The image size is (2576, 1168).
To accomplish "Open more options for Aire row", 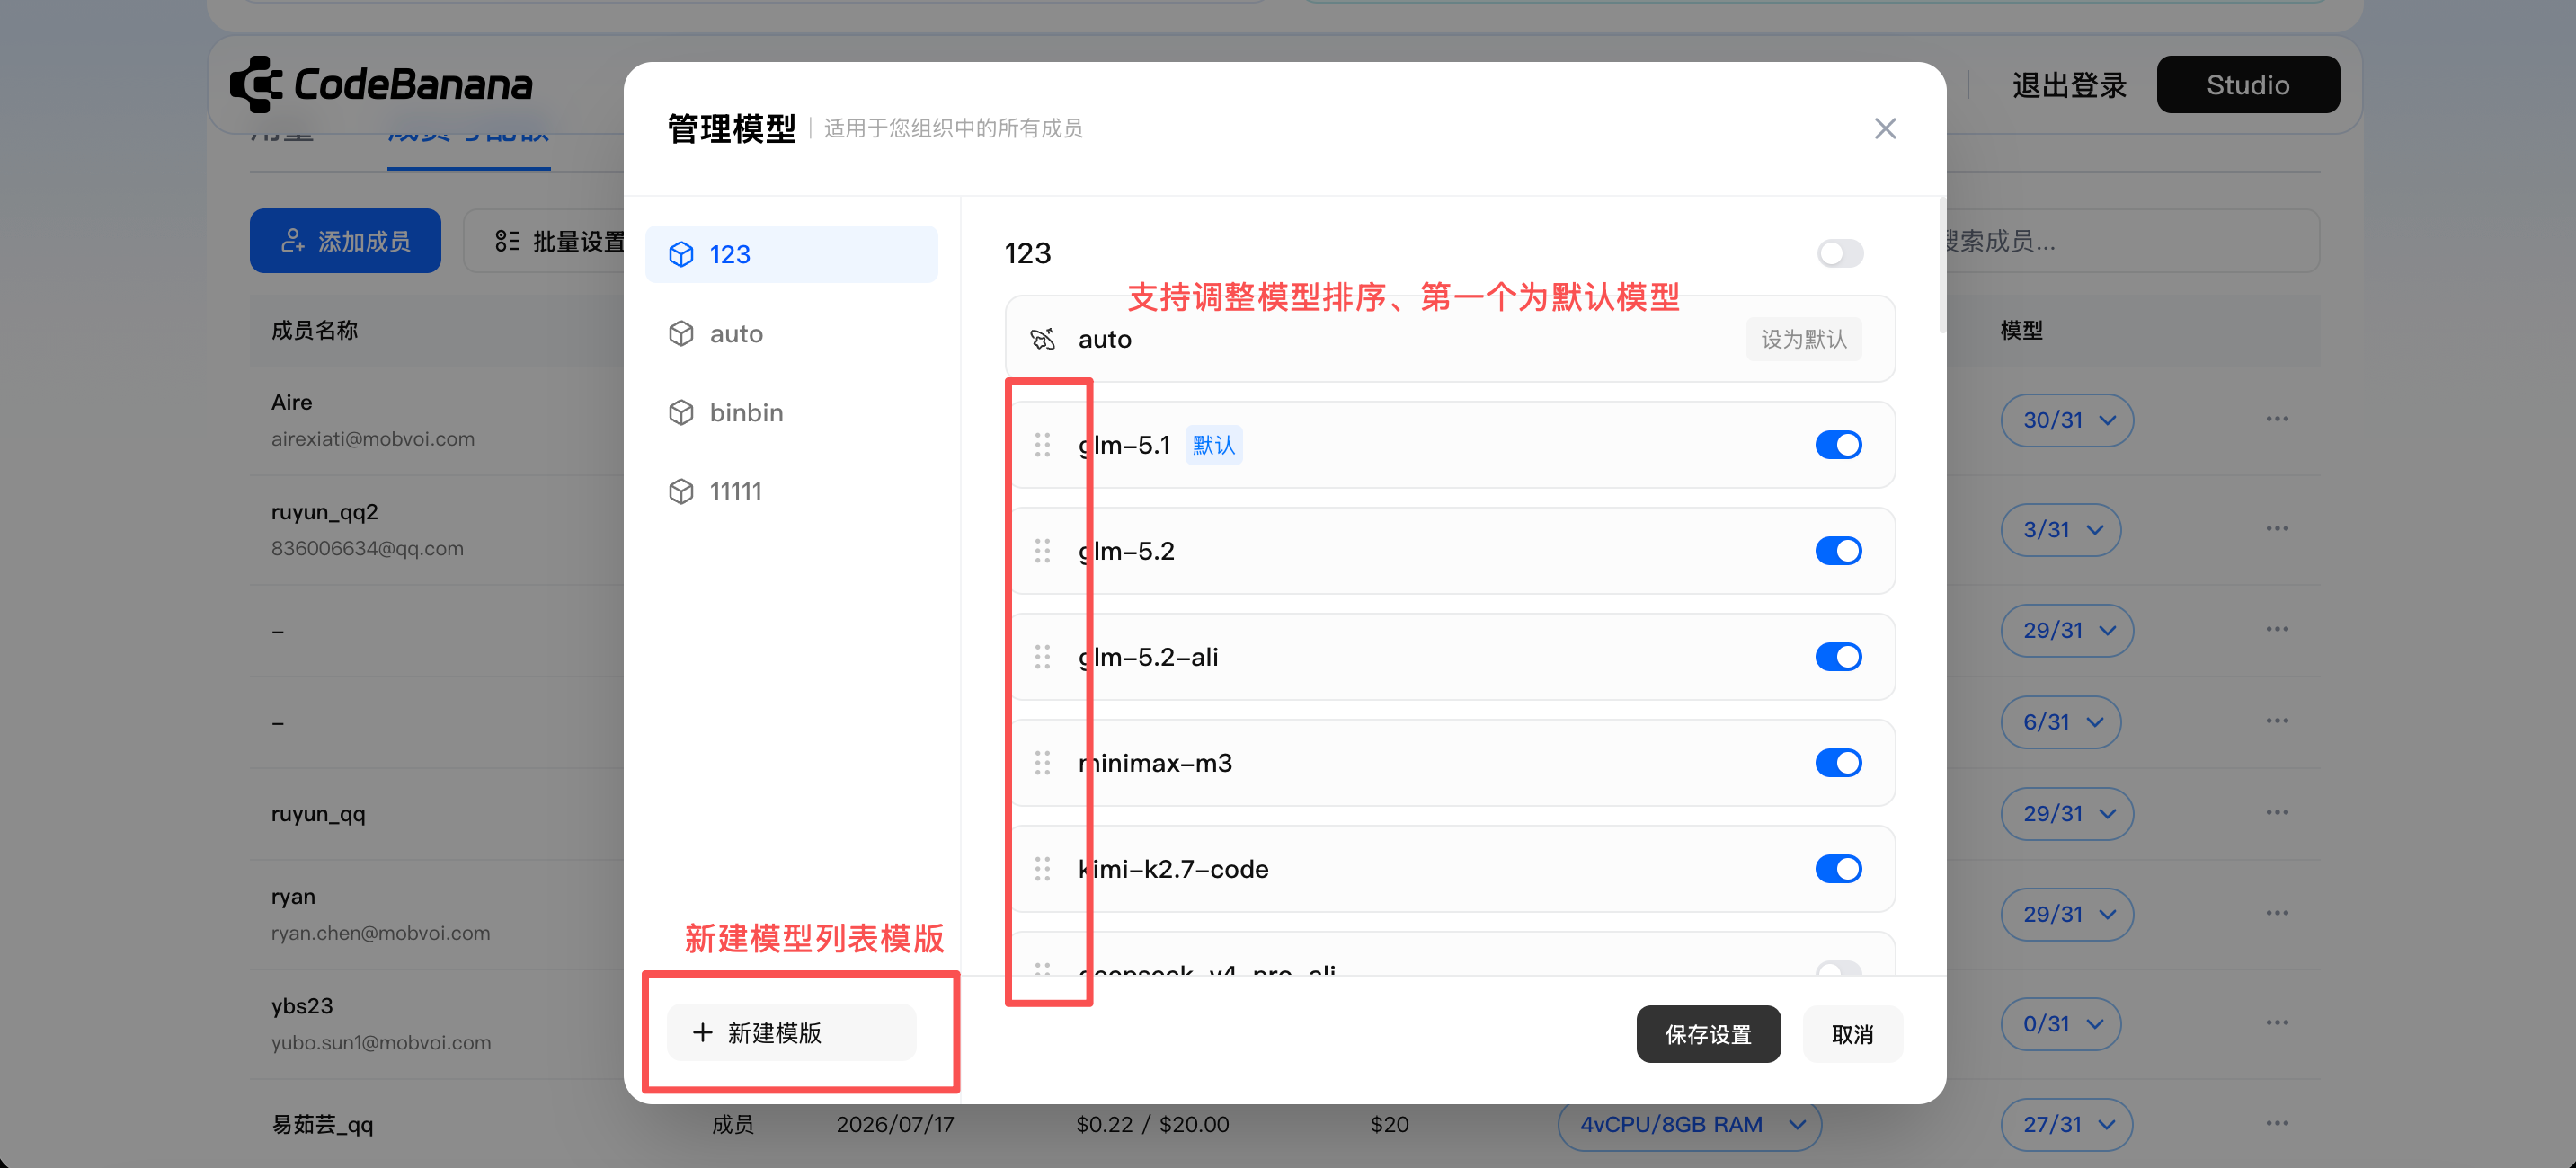I will (x=2277, y=419).
